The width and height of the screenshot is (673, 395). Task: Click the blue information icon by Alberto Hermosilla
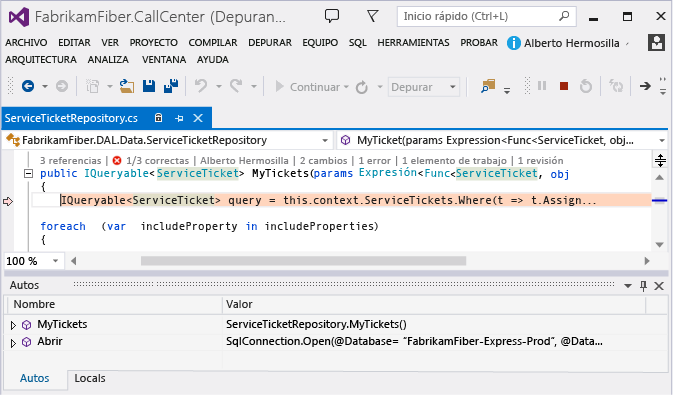point(514,43)
